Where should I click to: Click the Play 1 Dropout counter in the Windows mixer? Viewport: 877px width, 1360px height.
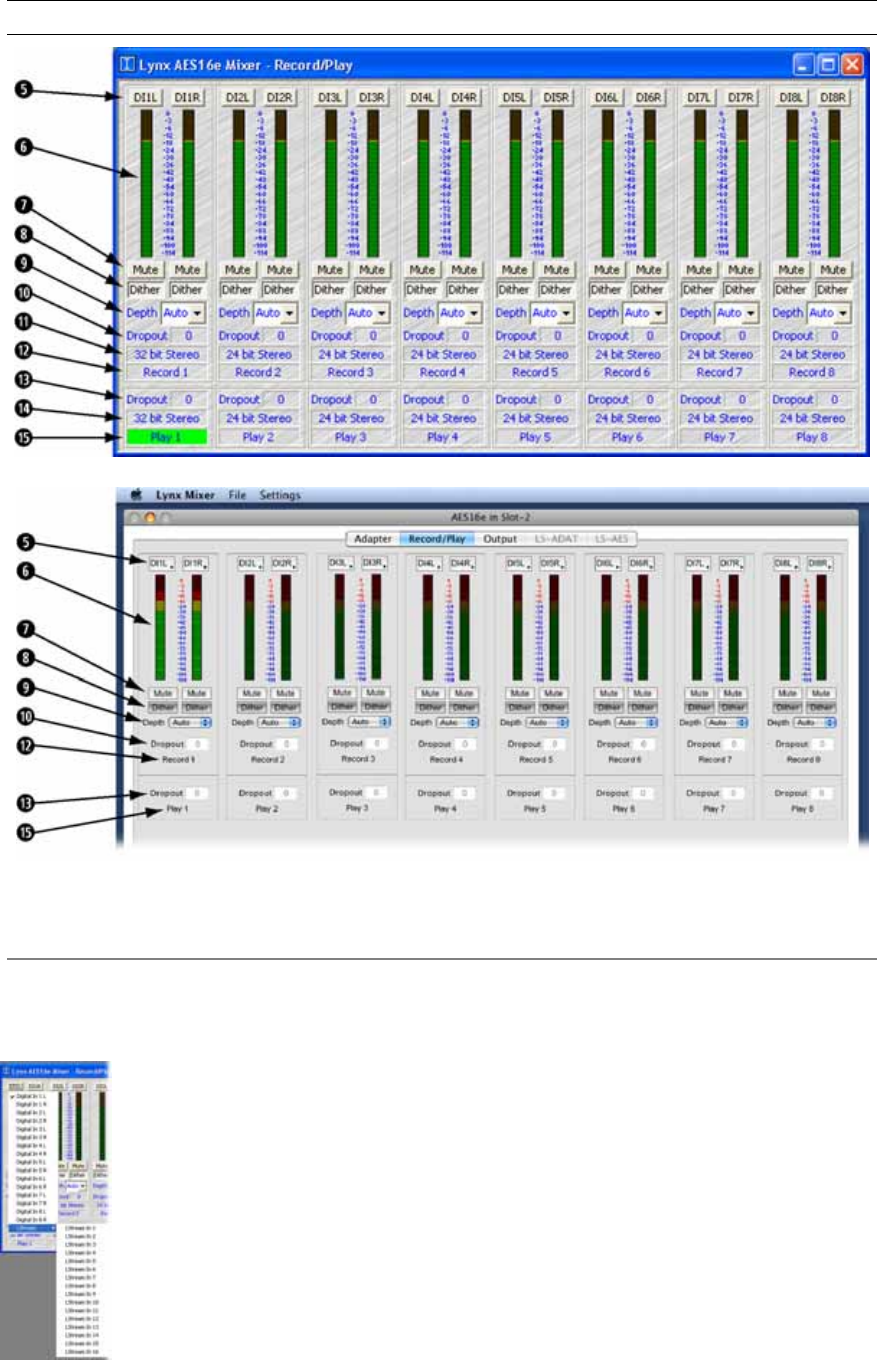[x=186, y=399]
